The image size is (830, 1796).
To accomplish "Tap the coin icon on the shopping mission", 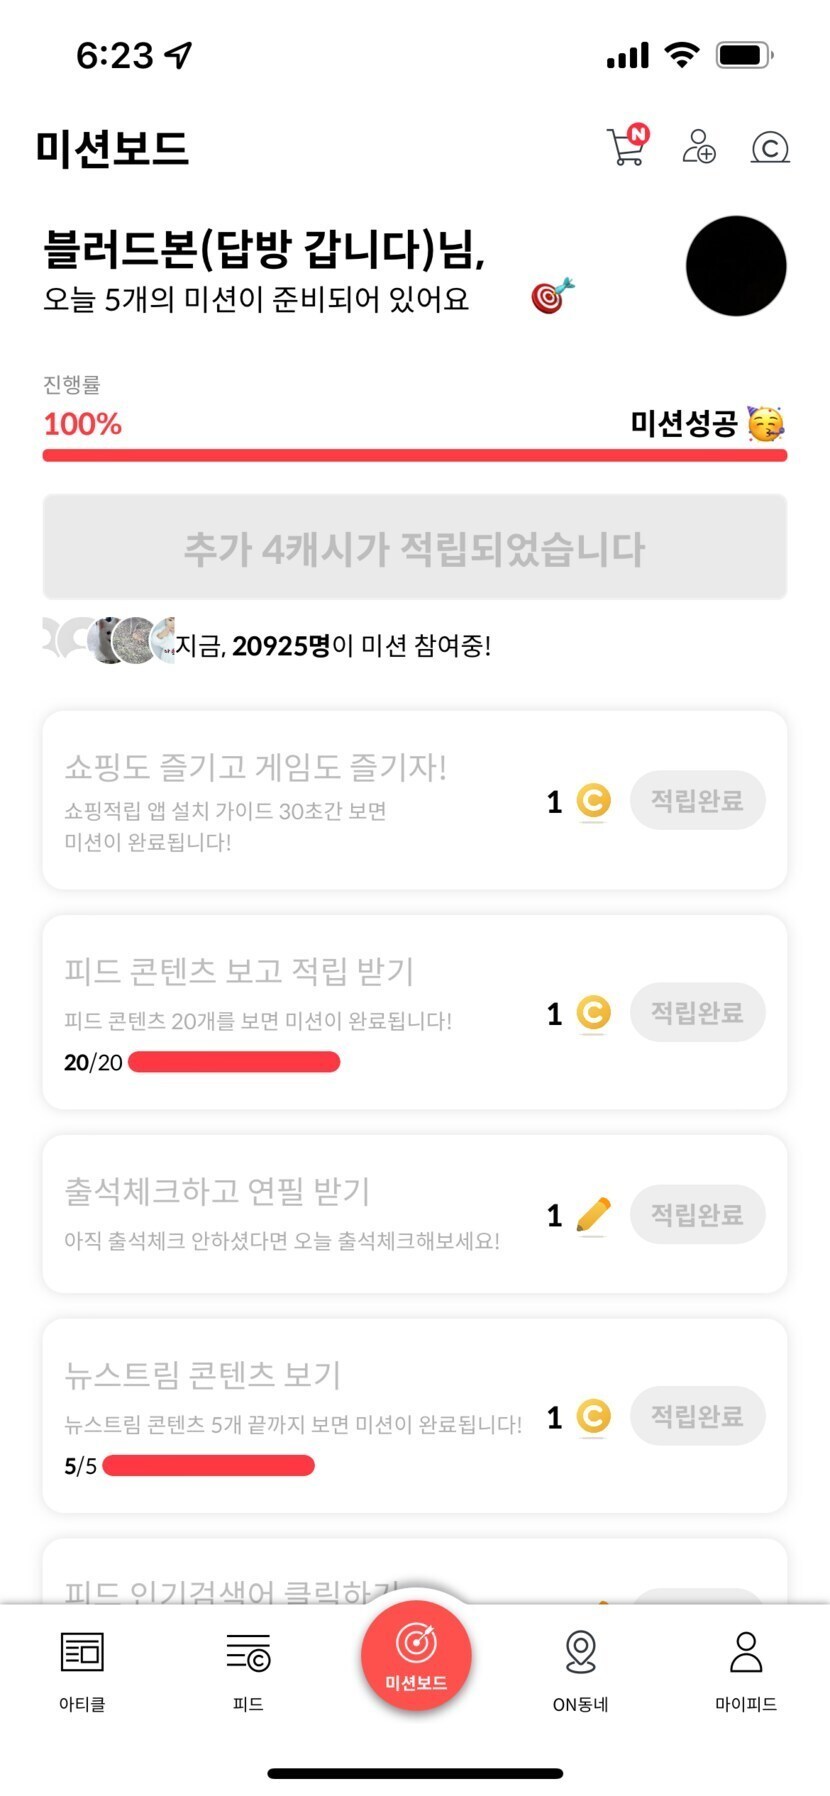I will pyautogui.click(x=593, y=800).
